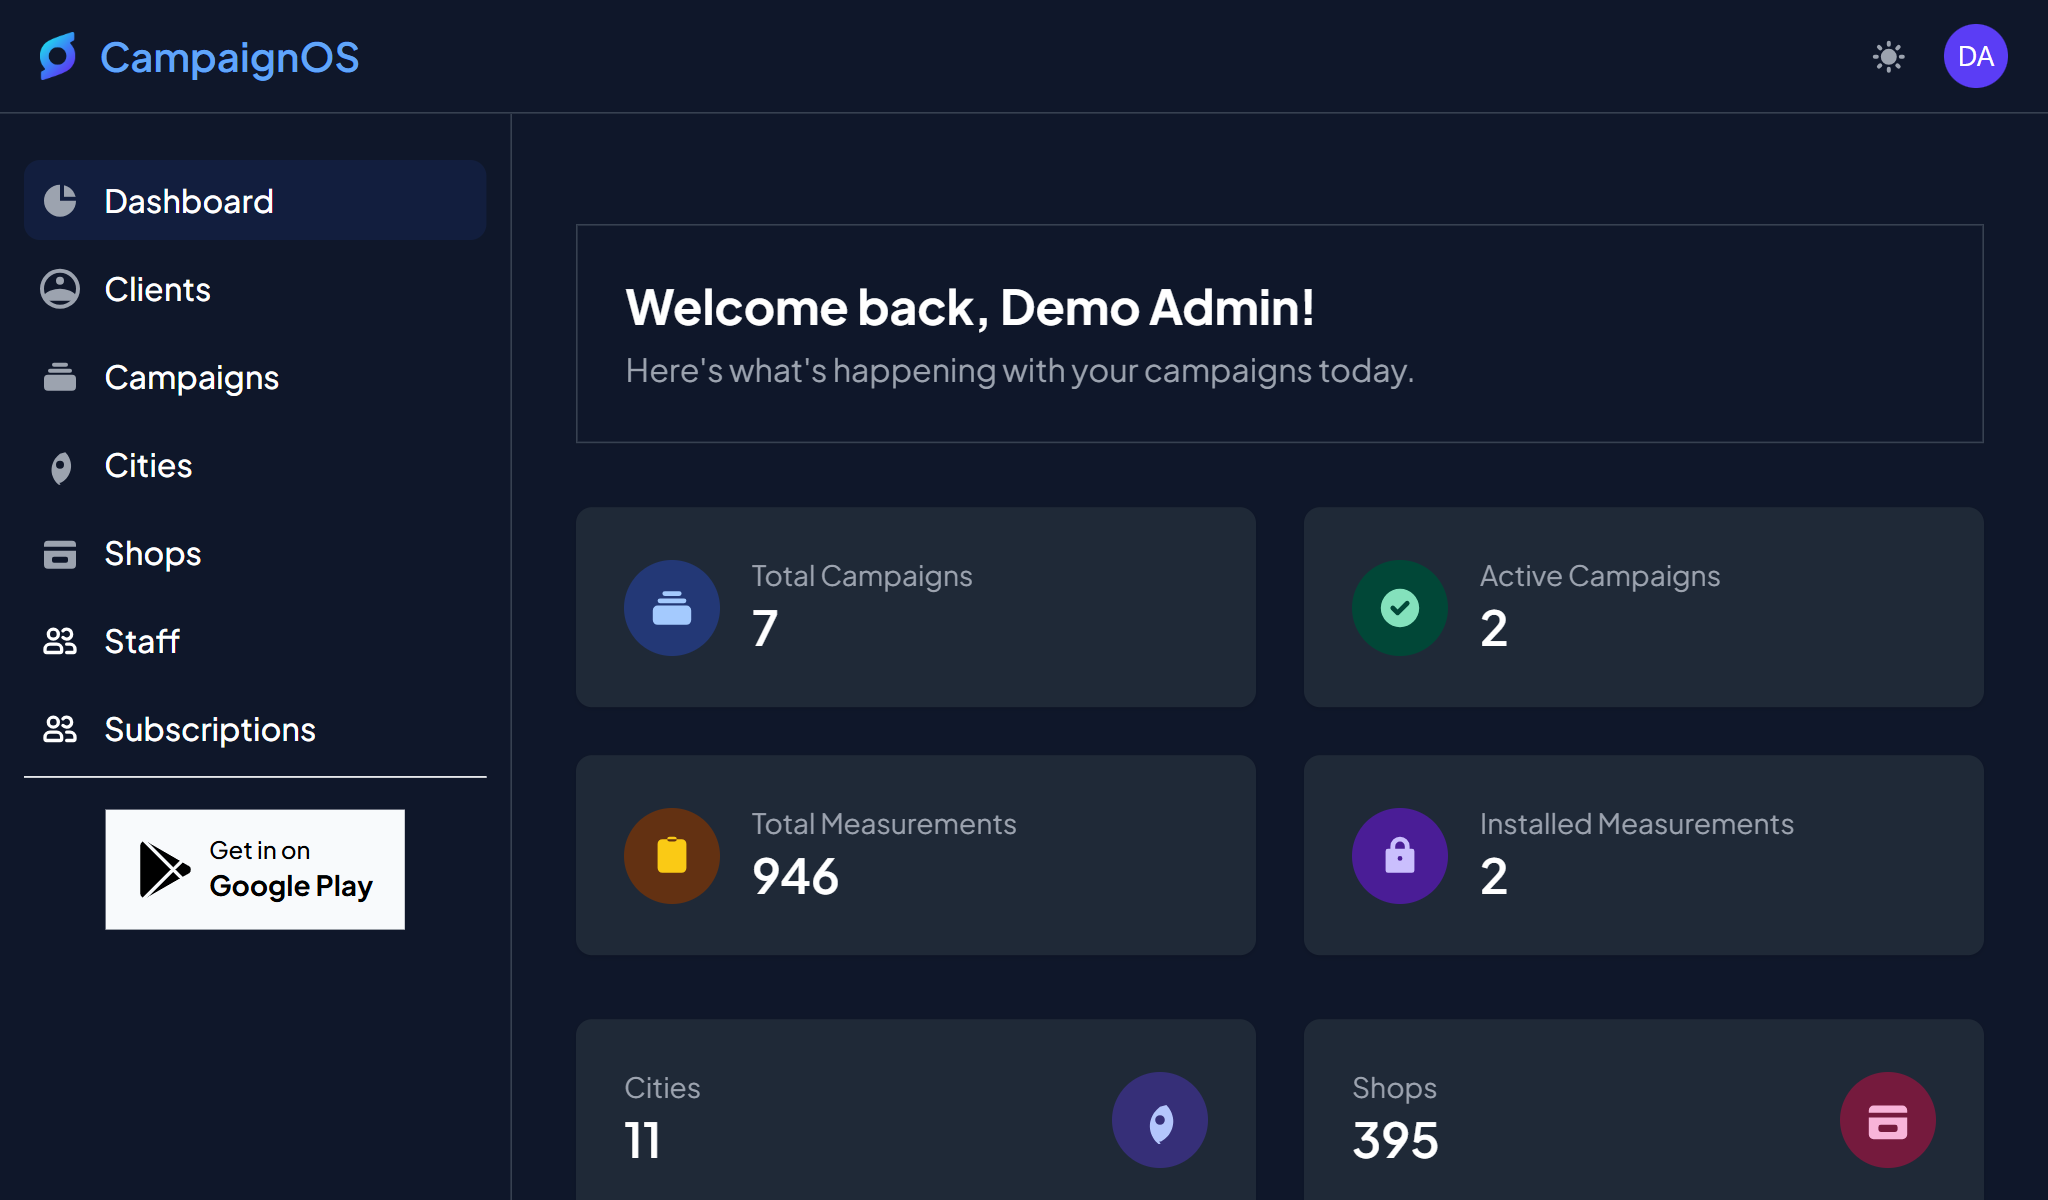This screenshot has height=1200, width=2048.
Task: Click the Cities card value 11
Action: coord(642,1141)
